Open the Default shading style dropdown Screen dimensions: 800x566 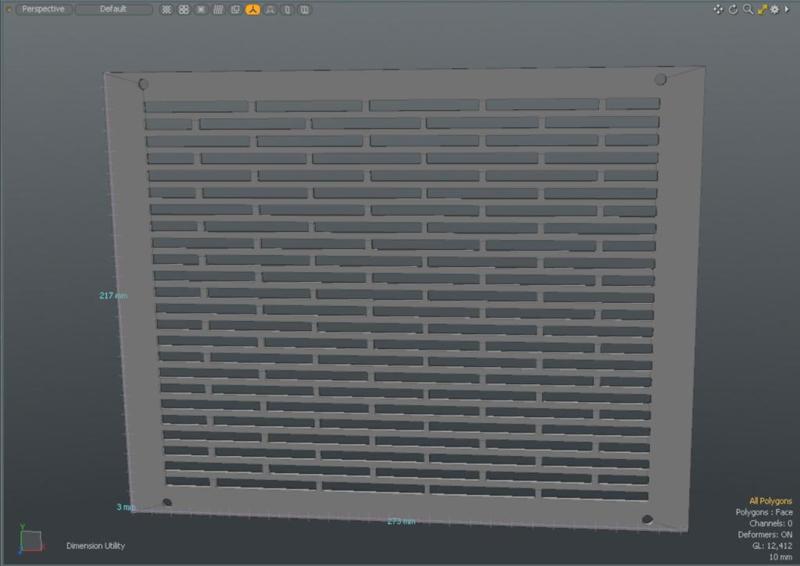pyautogui.click(x=114, y=9)
